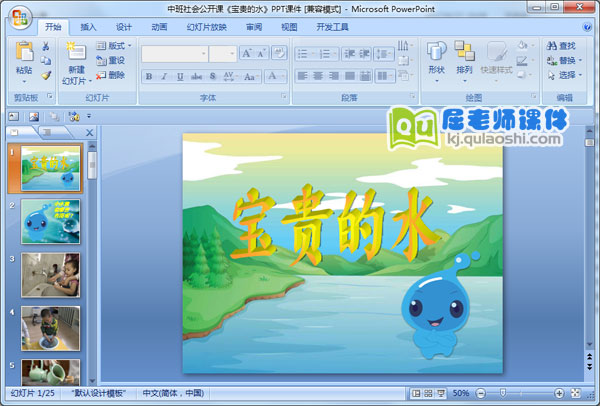This screenshot has height=406, width=600.
Task: Open the Change Case Aa menu
Action: tap(251, 77)
